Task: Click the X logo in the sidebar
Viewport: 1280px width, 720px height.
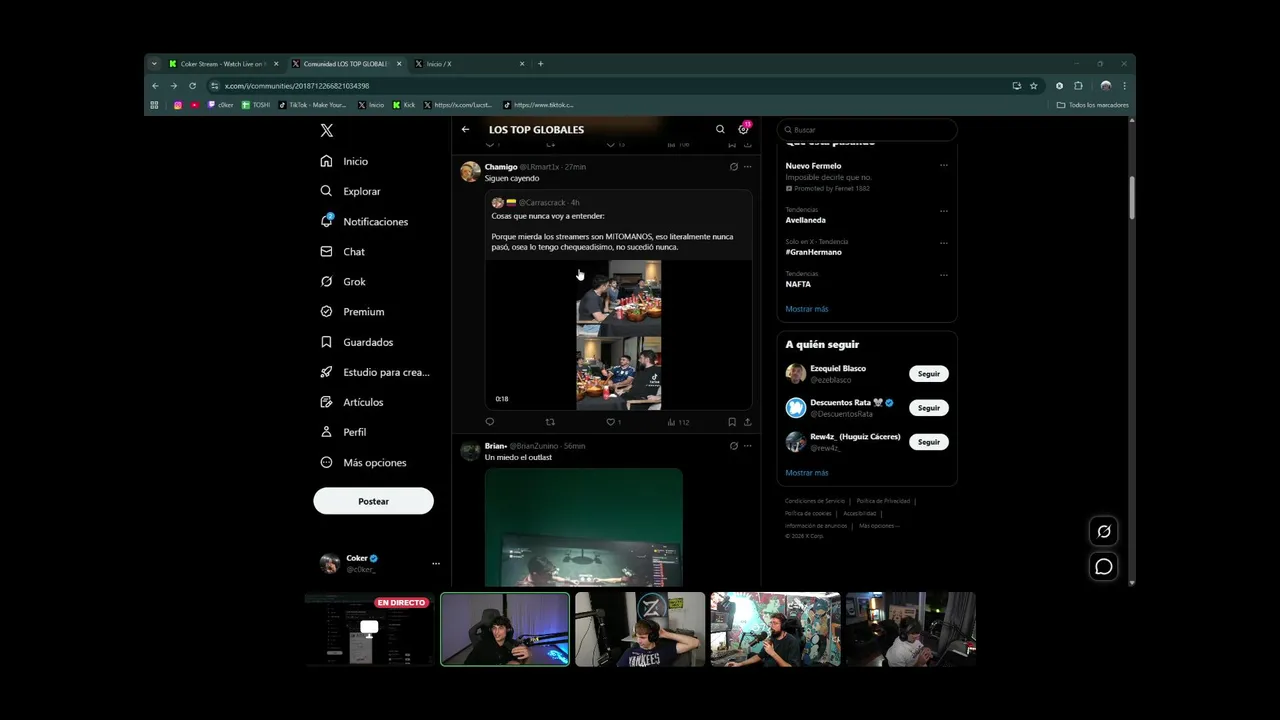Action: 326,131
